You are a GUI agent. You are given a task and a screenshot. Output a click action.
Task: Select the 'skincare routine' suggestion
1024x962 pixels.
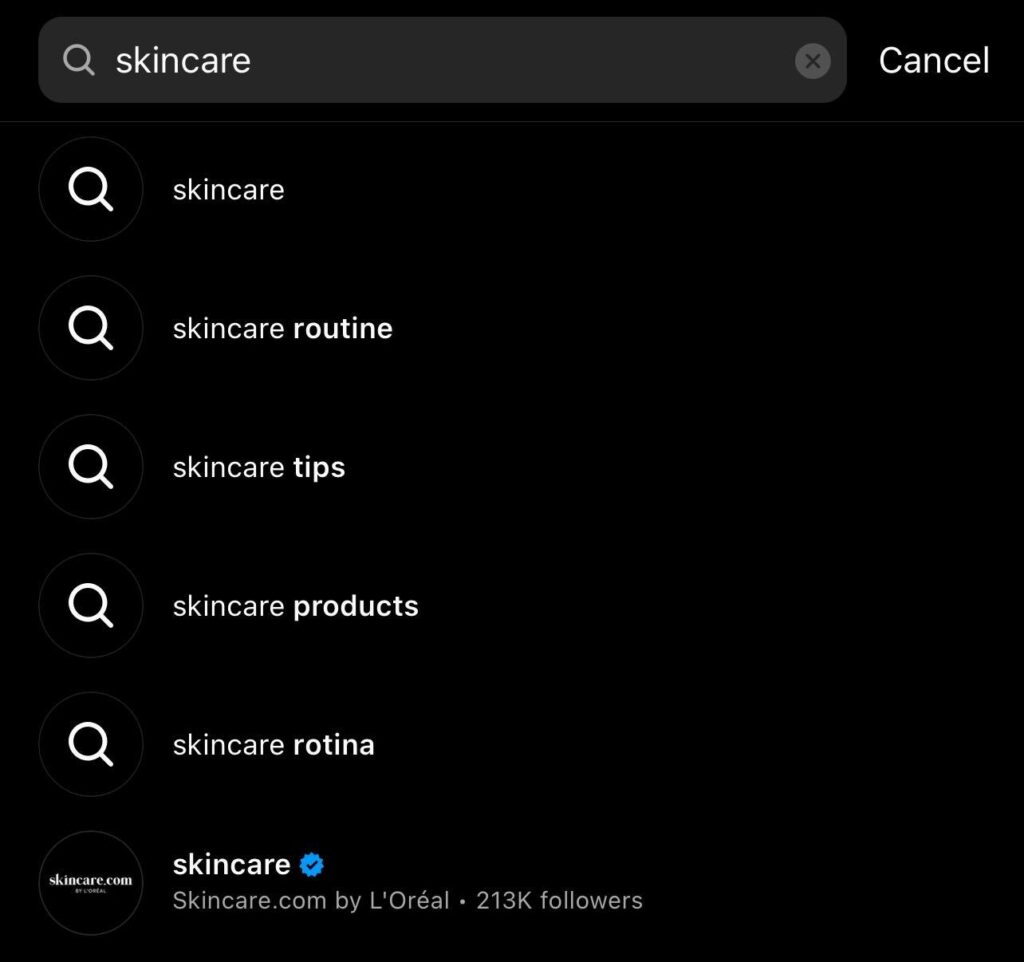click(282, 328)
